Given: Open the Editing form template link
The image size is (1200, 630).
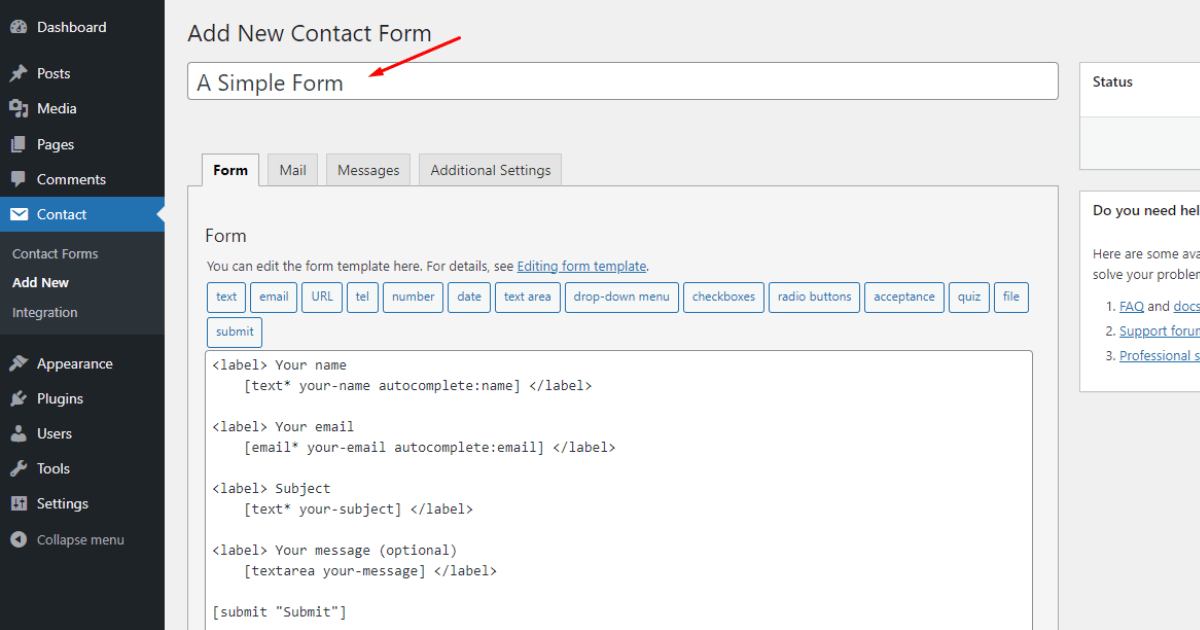Looking at the screenshot, I should point(581,266).
